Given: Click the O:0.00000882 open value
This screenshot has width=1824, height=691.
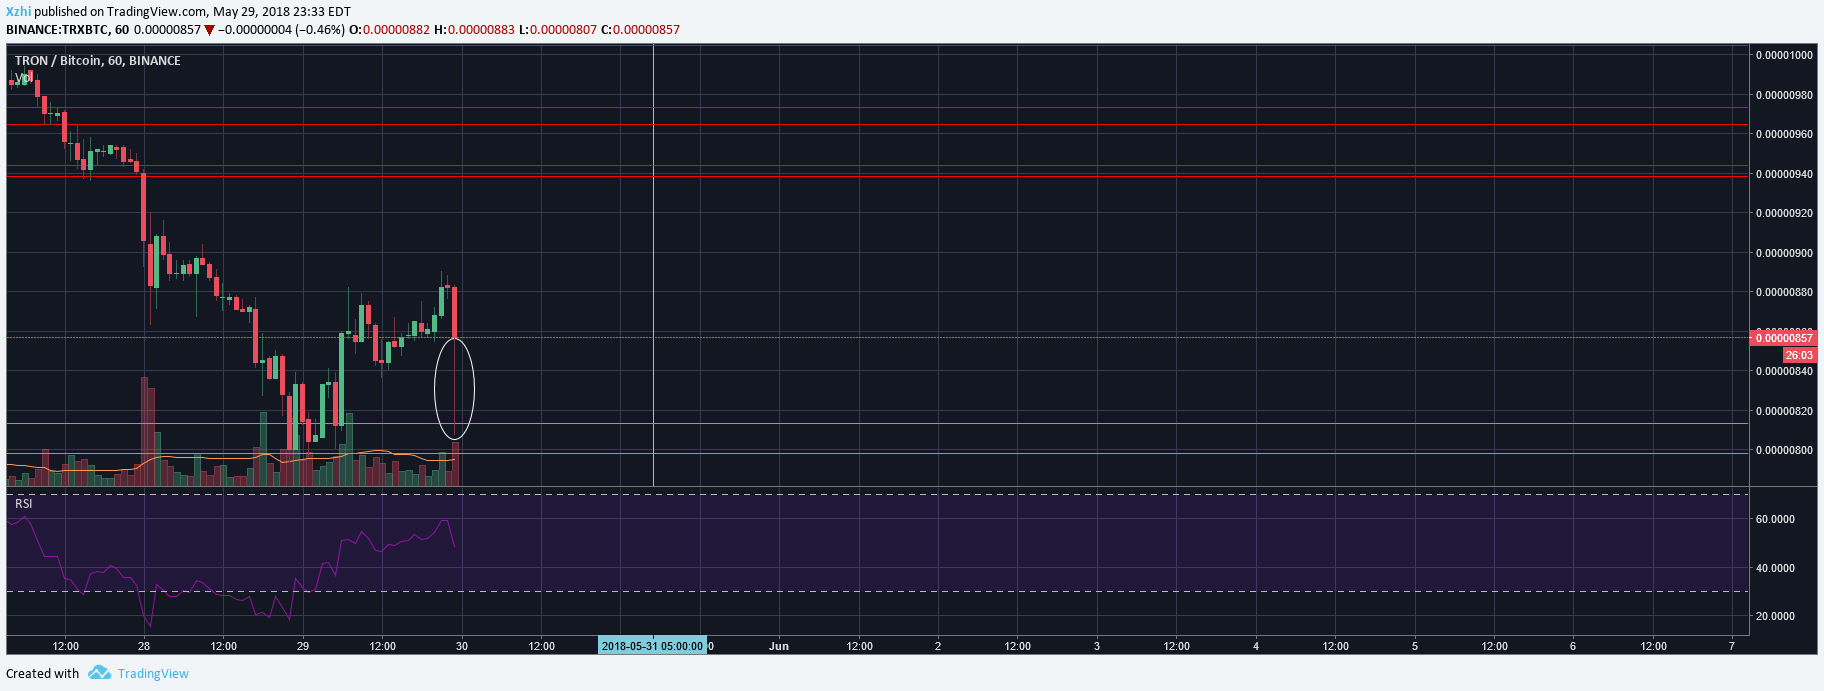Looking at the screenshot, I should (389, 30).
